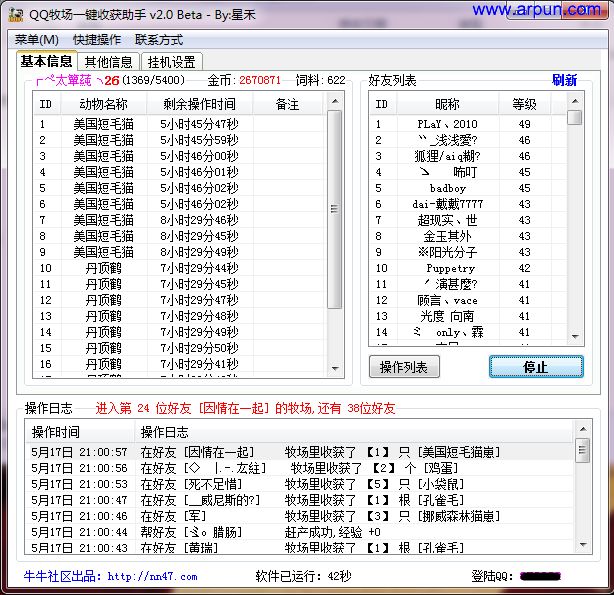
Task: Select the log entry at 21:00:44 赶产成功
Action: tap(300, 532)
